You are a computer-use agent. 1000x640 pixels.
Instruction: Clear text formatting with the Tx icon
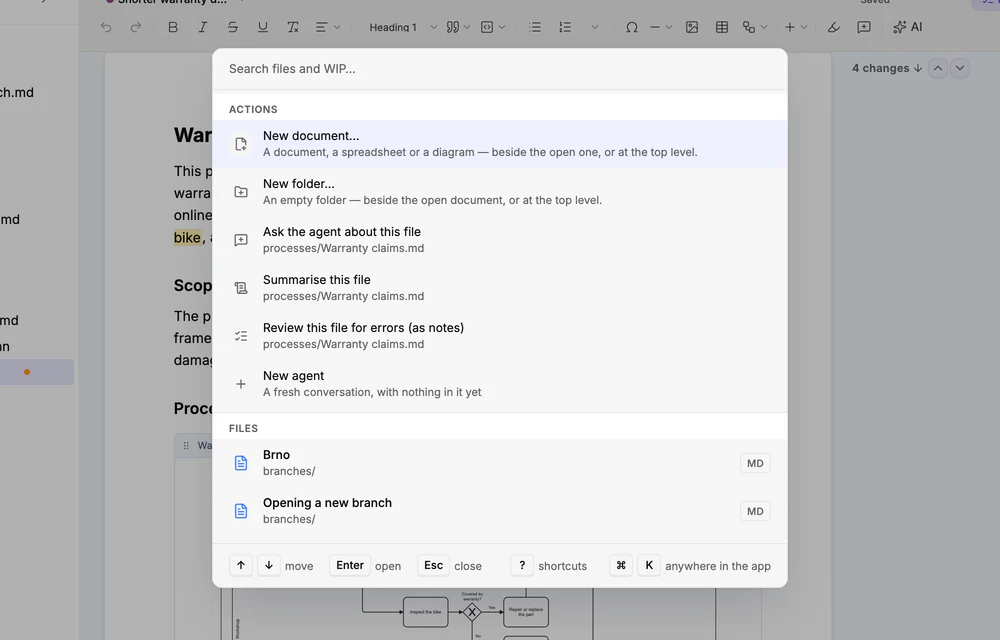point(293,27)
